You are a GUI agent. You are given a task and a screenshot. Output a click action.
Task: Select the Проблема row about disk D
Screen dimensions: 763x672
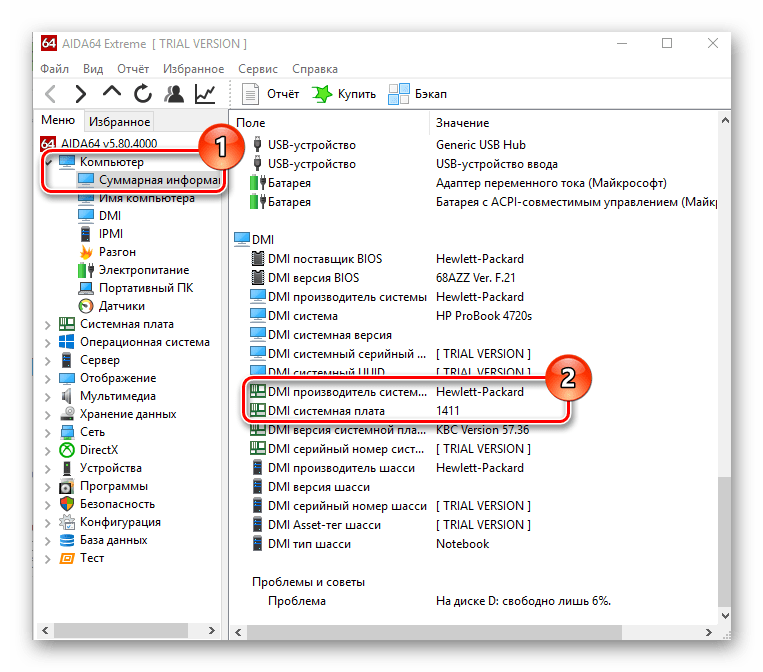pos(474,601)
